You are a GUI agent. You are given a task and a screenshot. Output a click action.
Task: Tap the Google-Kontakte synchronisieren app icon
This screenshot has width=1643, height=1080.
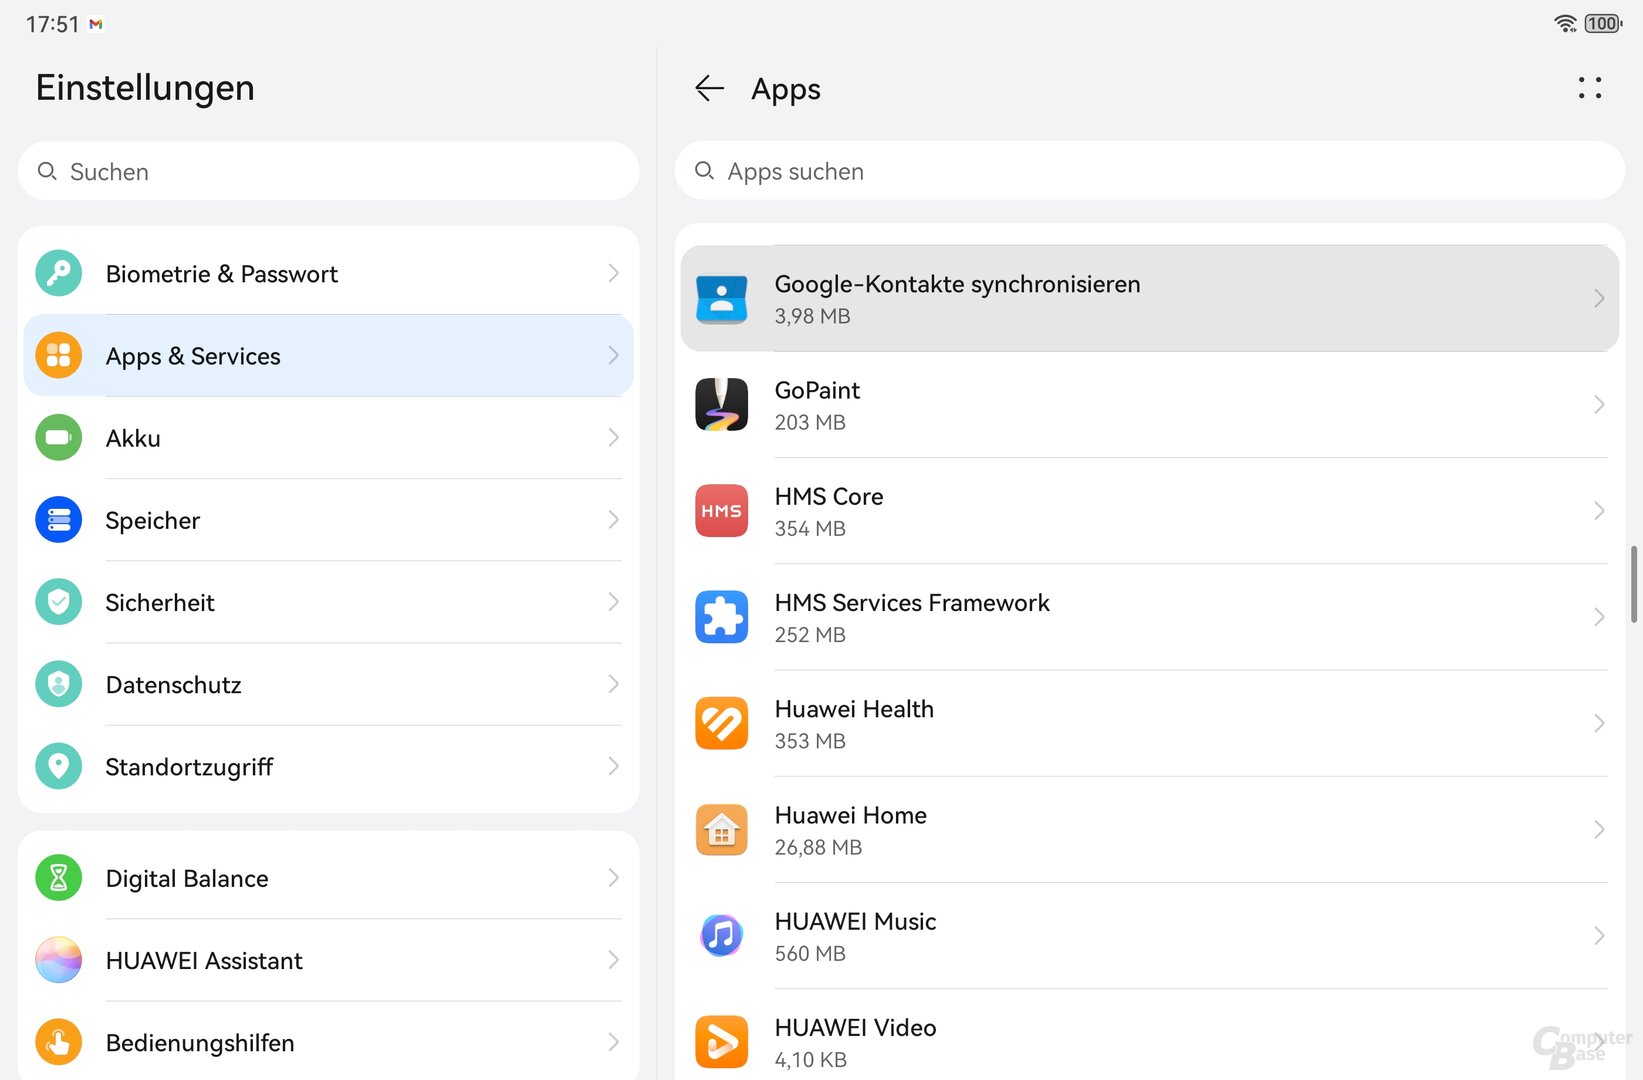click(x=721, y=298)
